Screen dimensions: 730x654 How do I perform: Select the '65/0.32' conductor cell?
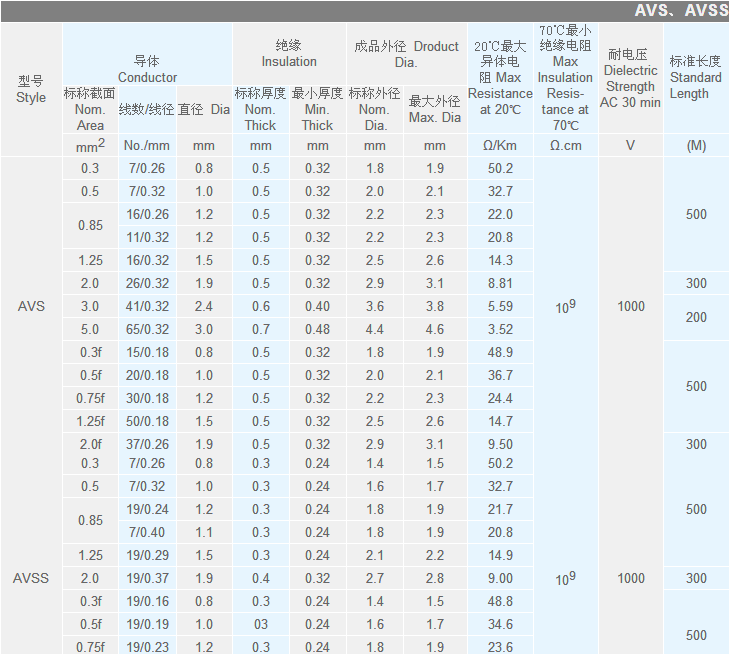pyautogui.click(x=147, y=329)
